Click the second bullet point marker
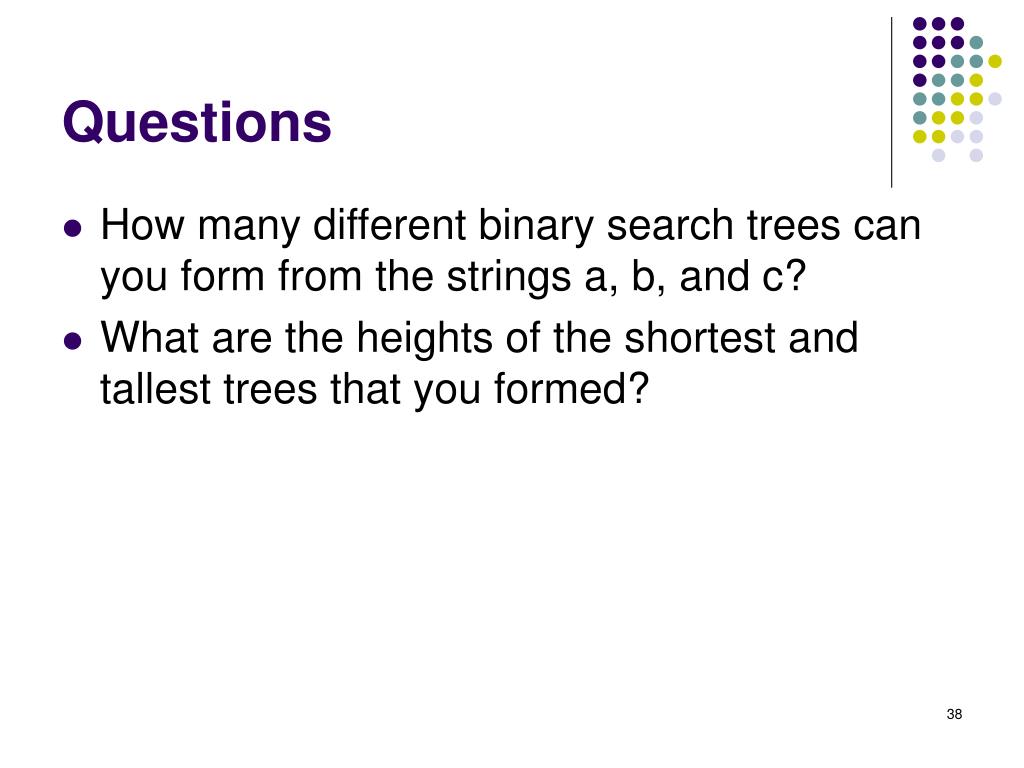The height and width of the screenshot is (768, 1024). click(x=73, y=341)
